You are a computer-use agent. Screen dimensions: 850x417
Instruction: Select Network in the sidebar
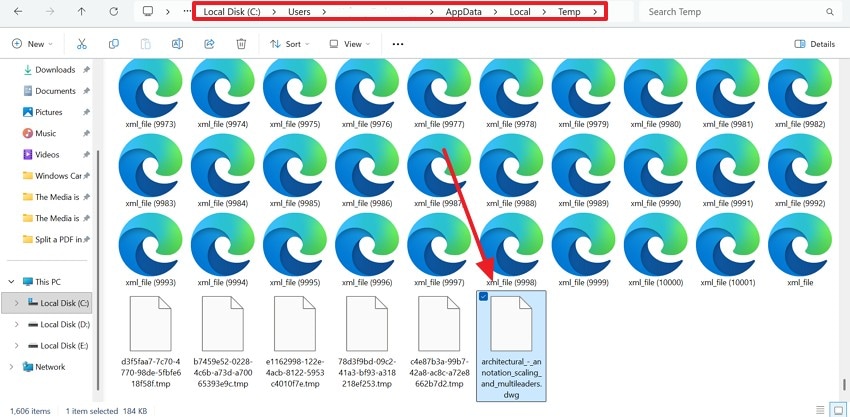pyautogui.click(x=43, y=367)
